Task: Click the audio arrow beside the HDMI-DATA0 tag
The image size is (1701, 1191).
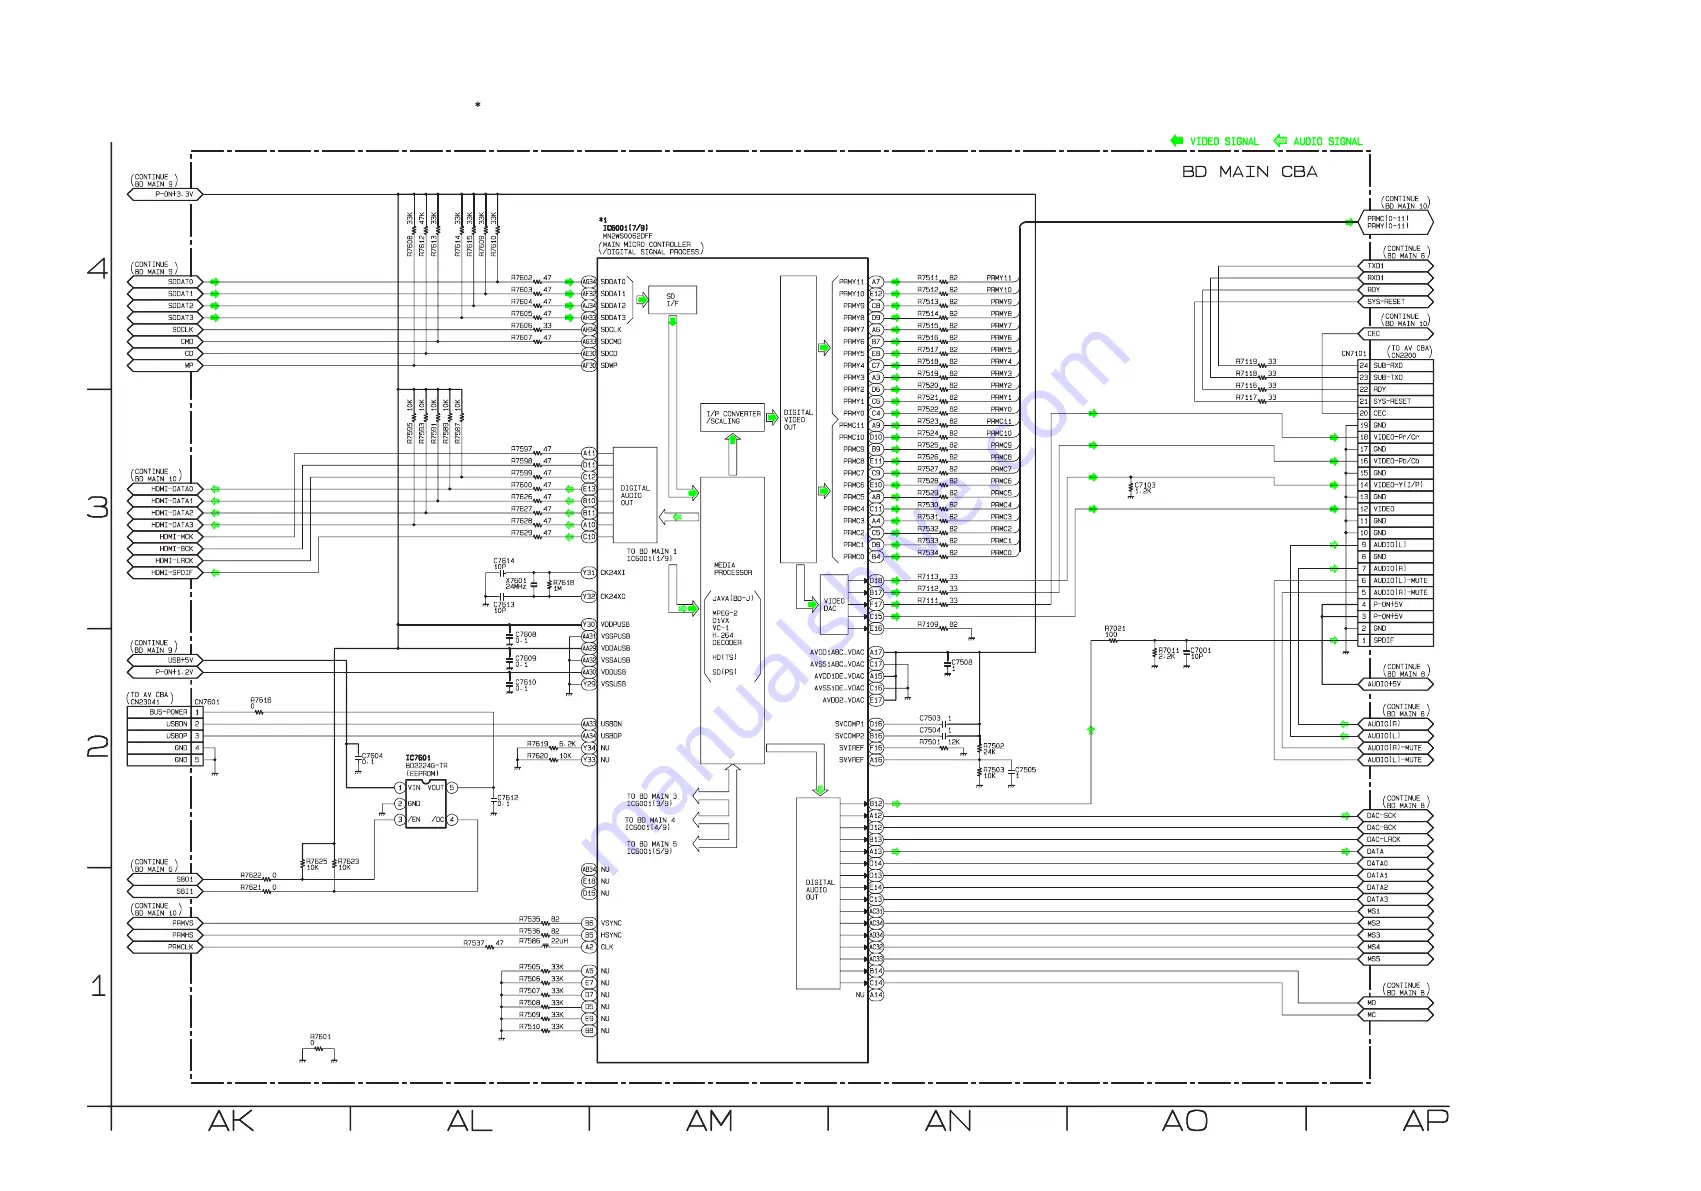Action: [x=214, y=489]
